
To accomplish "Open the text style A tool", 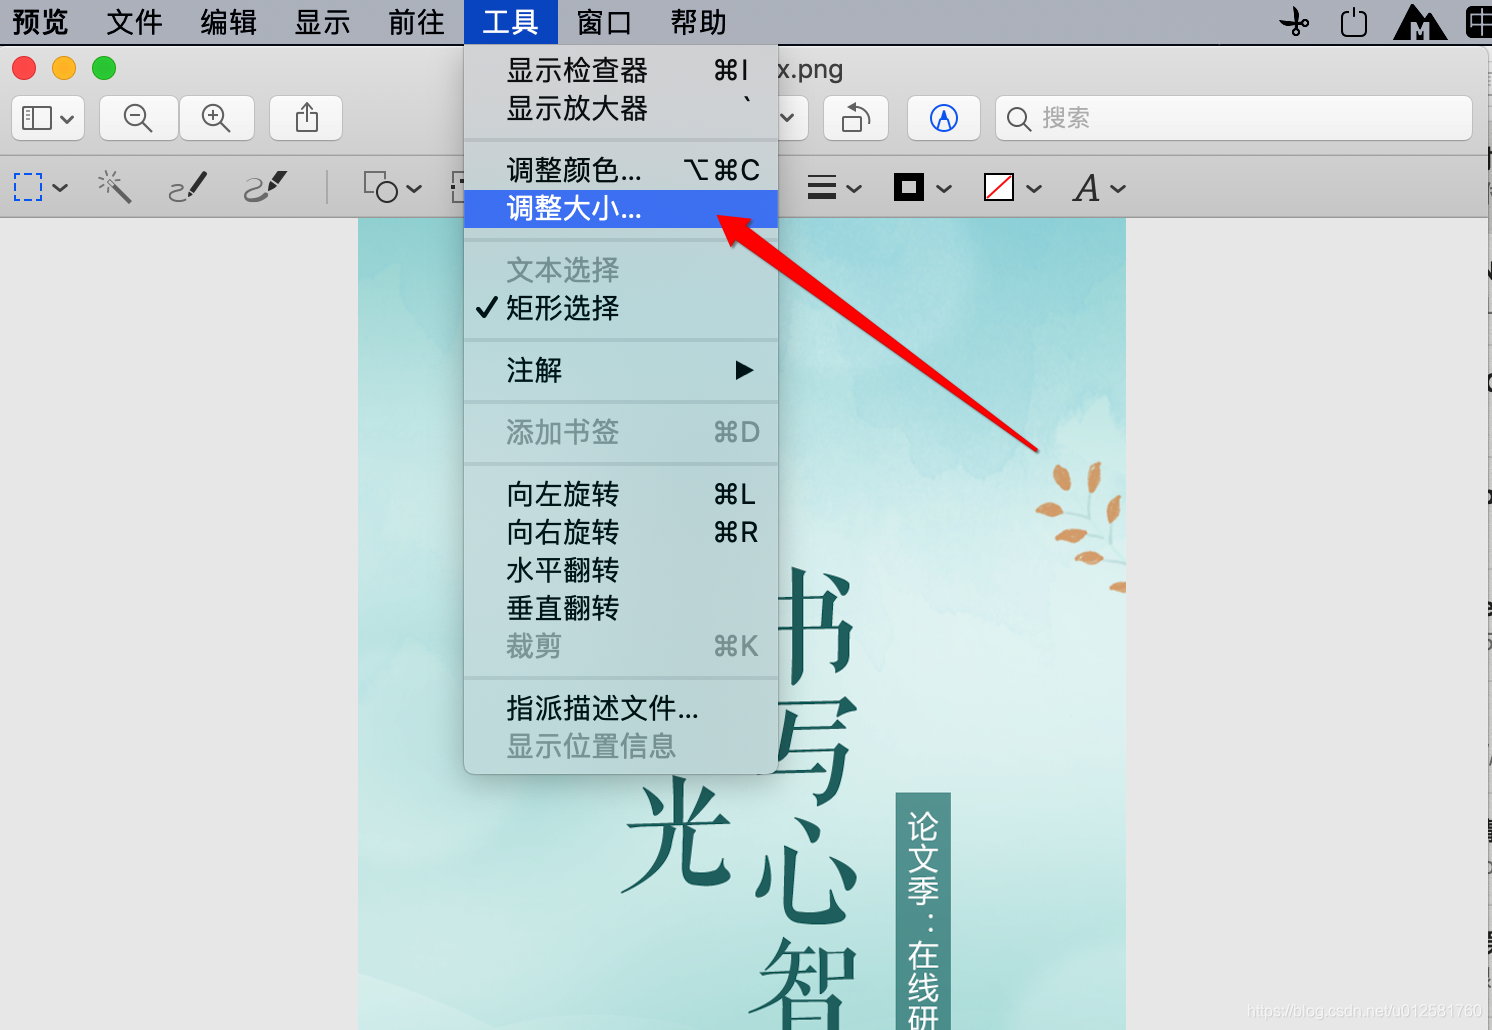I will pos(1086,187).
